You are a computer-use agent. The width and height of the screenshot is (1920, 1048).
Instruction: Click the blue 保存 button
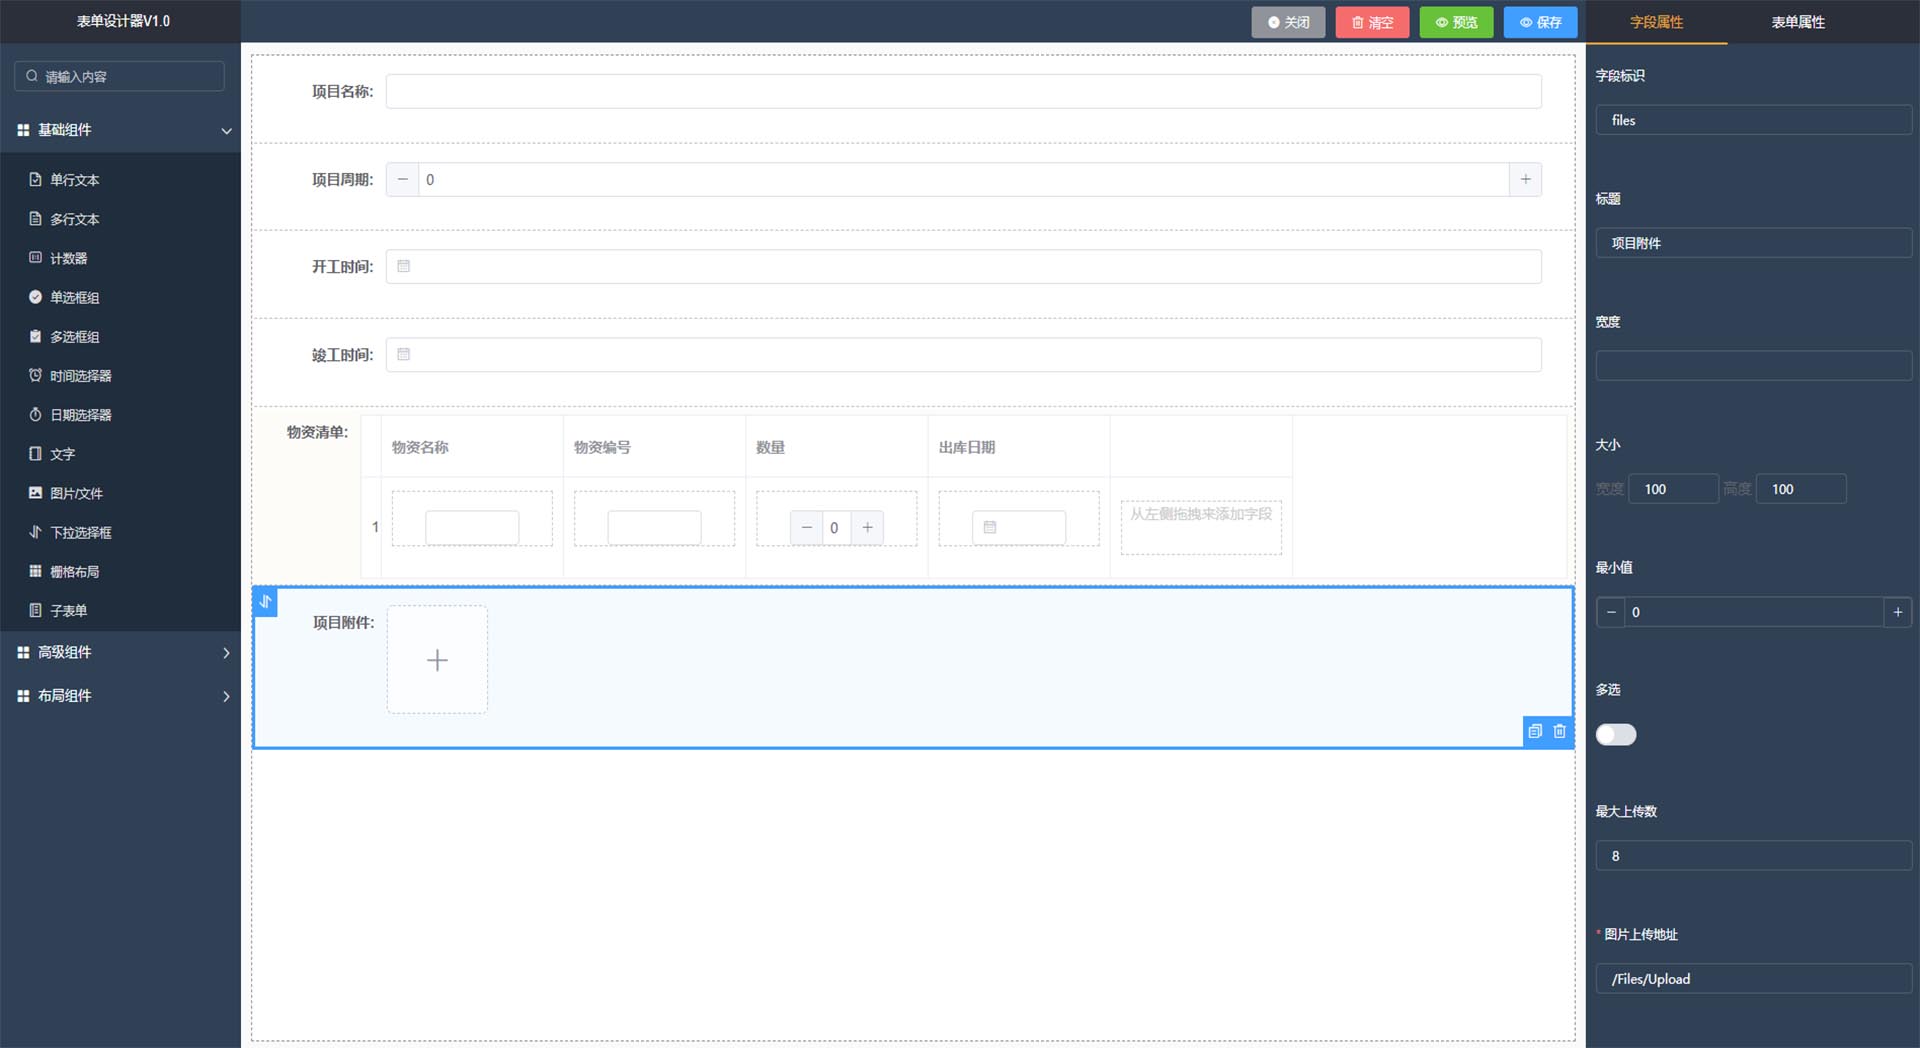1540,22
